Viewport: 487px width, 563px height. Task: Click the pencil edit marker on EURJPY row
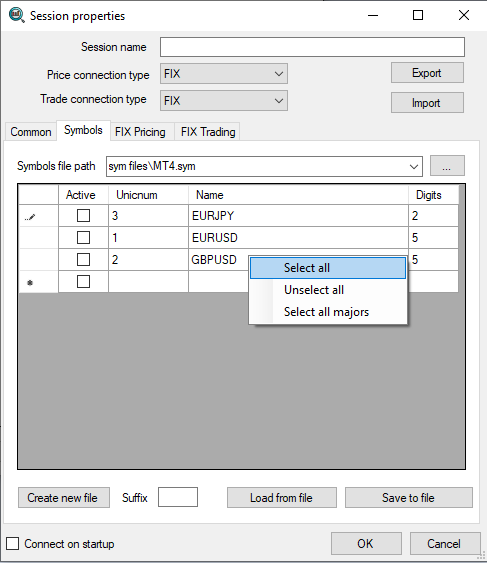[30, 217]
